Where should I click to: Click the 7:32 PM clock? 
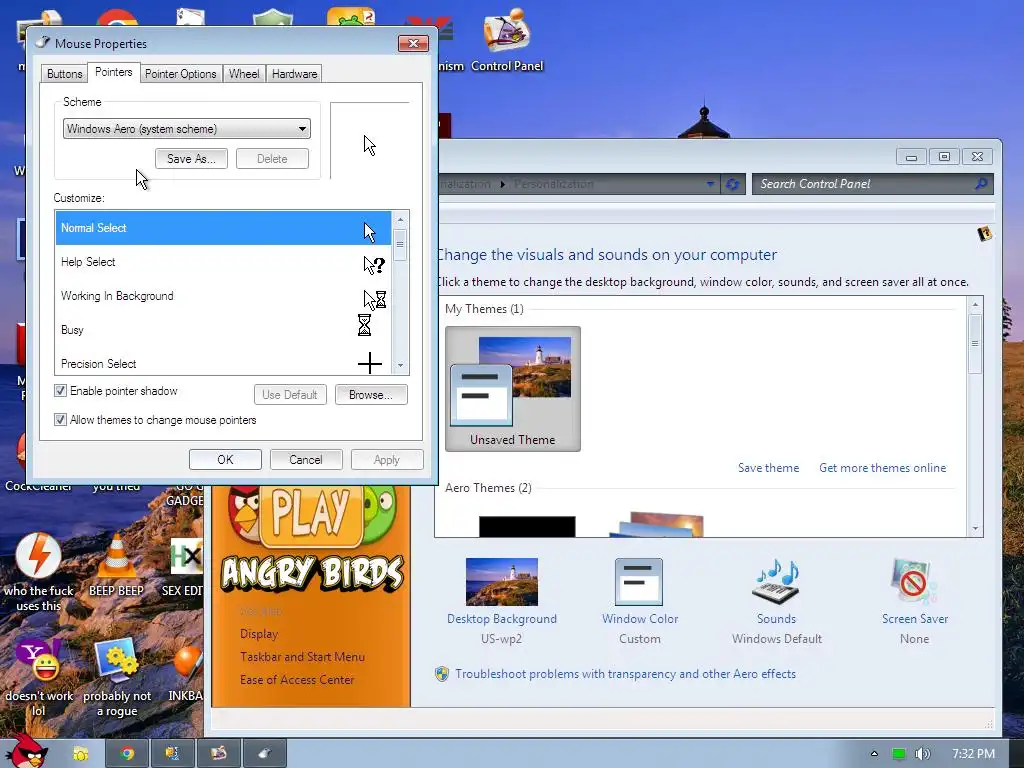(x=973, y=754)
